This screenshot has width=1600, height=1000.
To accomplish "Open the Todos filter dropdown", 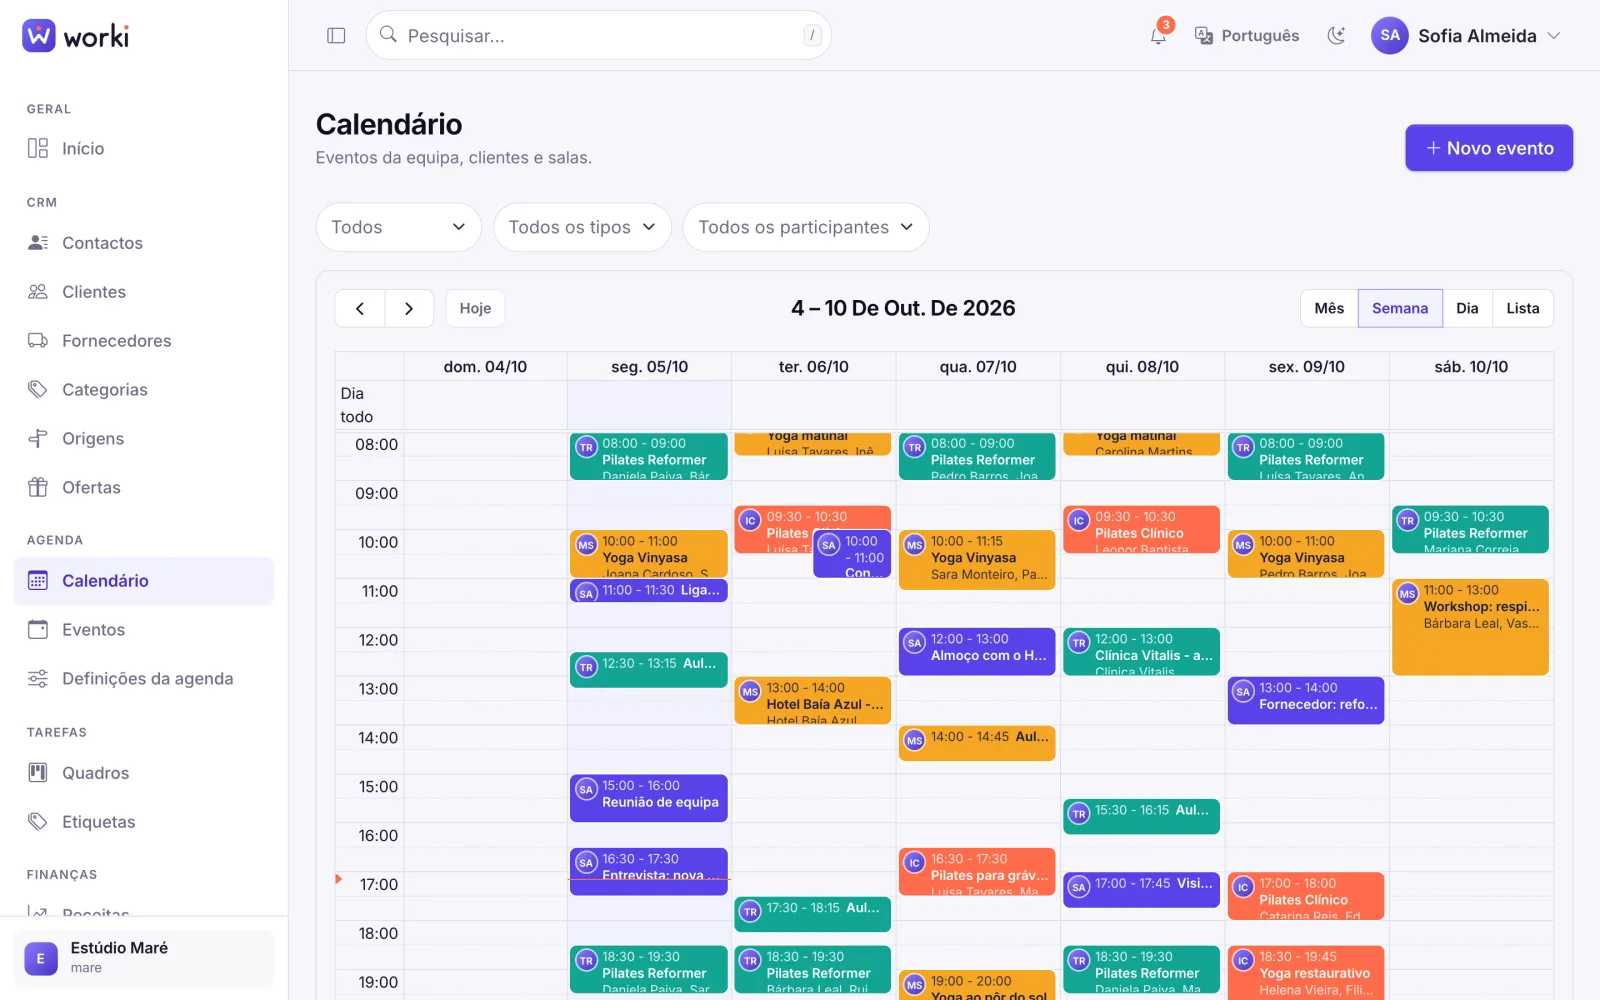I will point(399,227).
